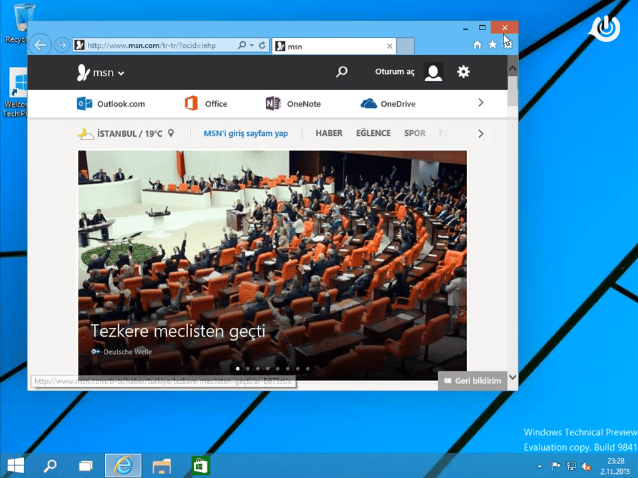Open the Outlook.com link
Screen dimensions: 638x478
pyautogui.click(x=111, y=103)
